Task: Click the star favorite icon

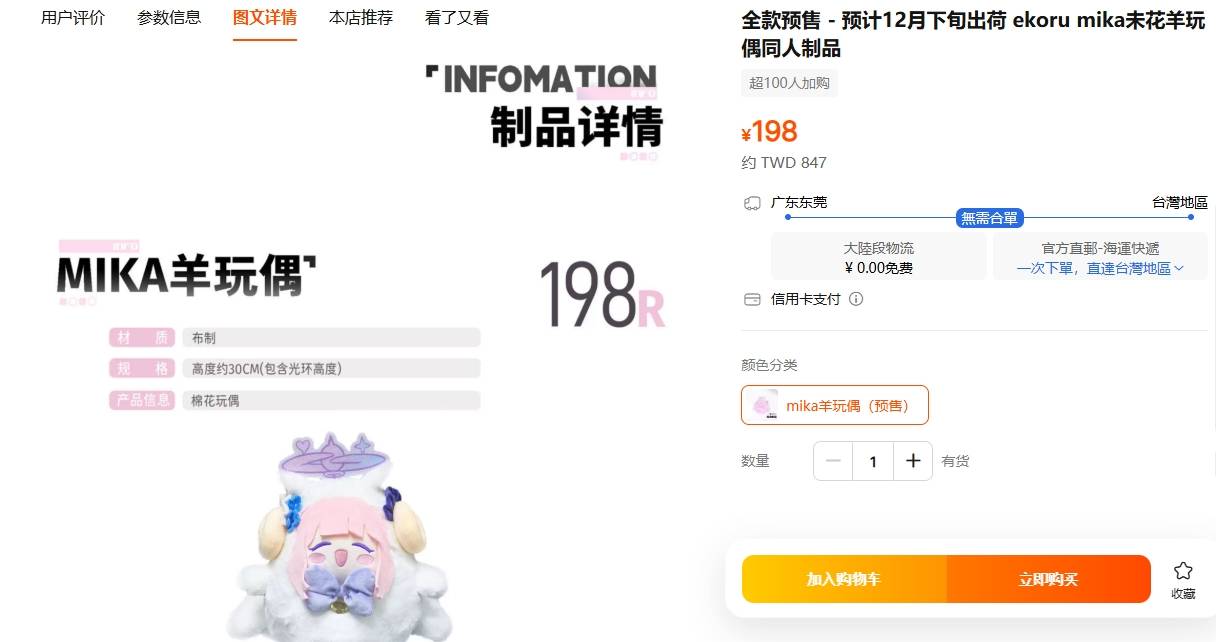Action: (x=1183, y=571)
